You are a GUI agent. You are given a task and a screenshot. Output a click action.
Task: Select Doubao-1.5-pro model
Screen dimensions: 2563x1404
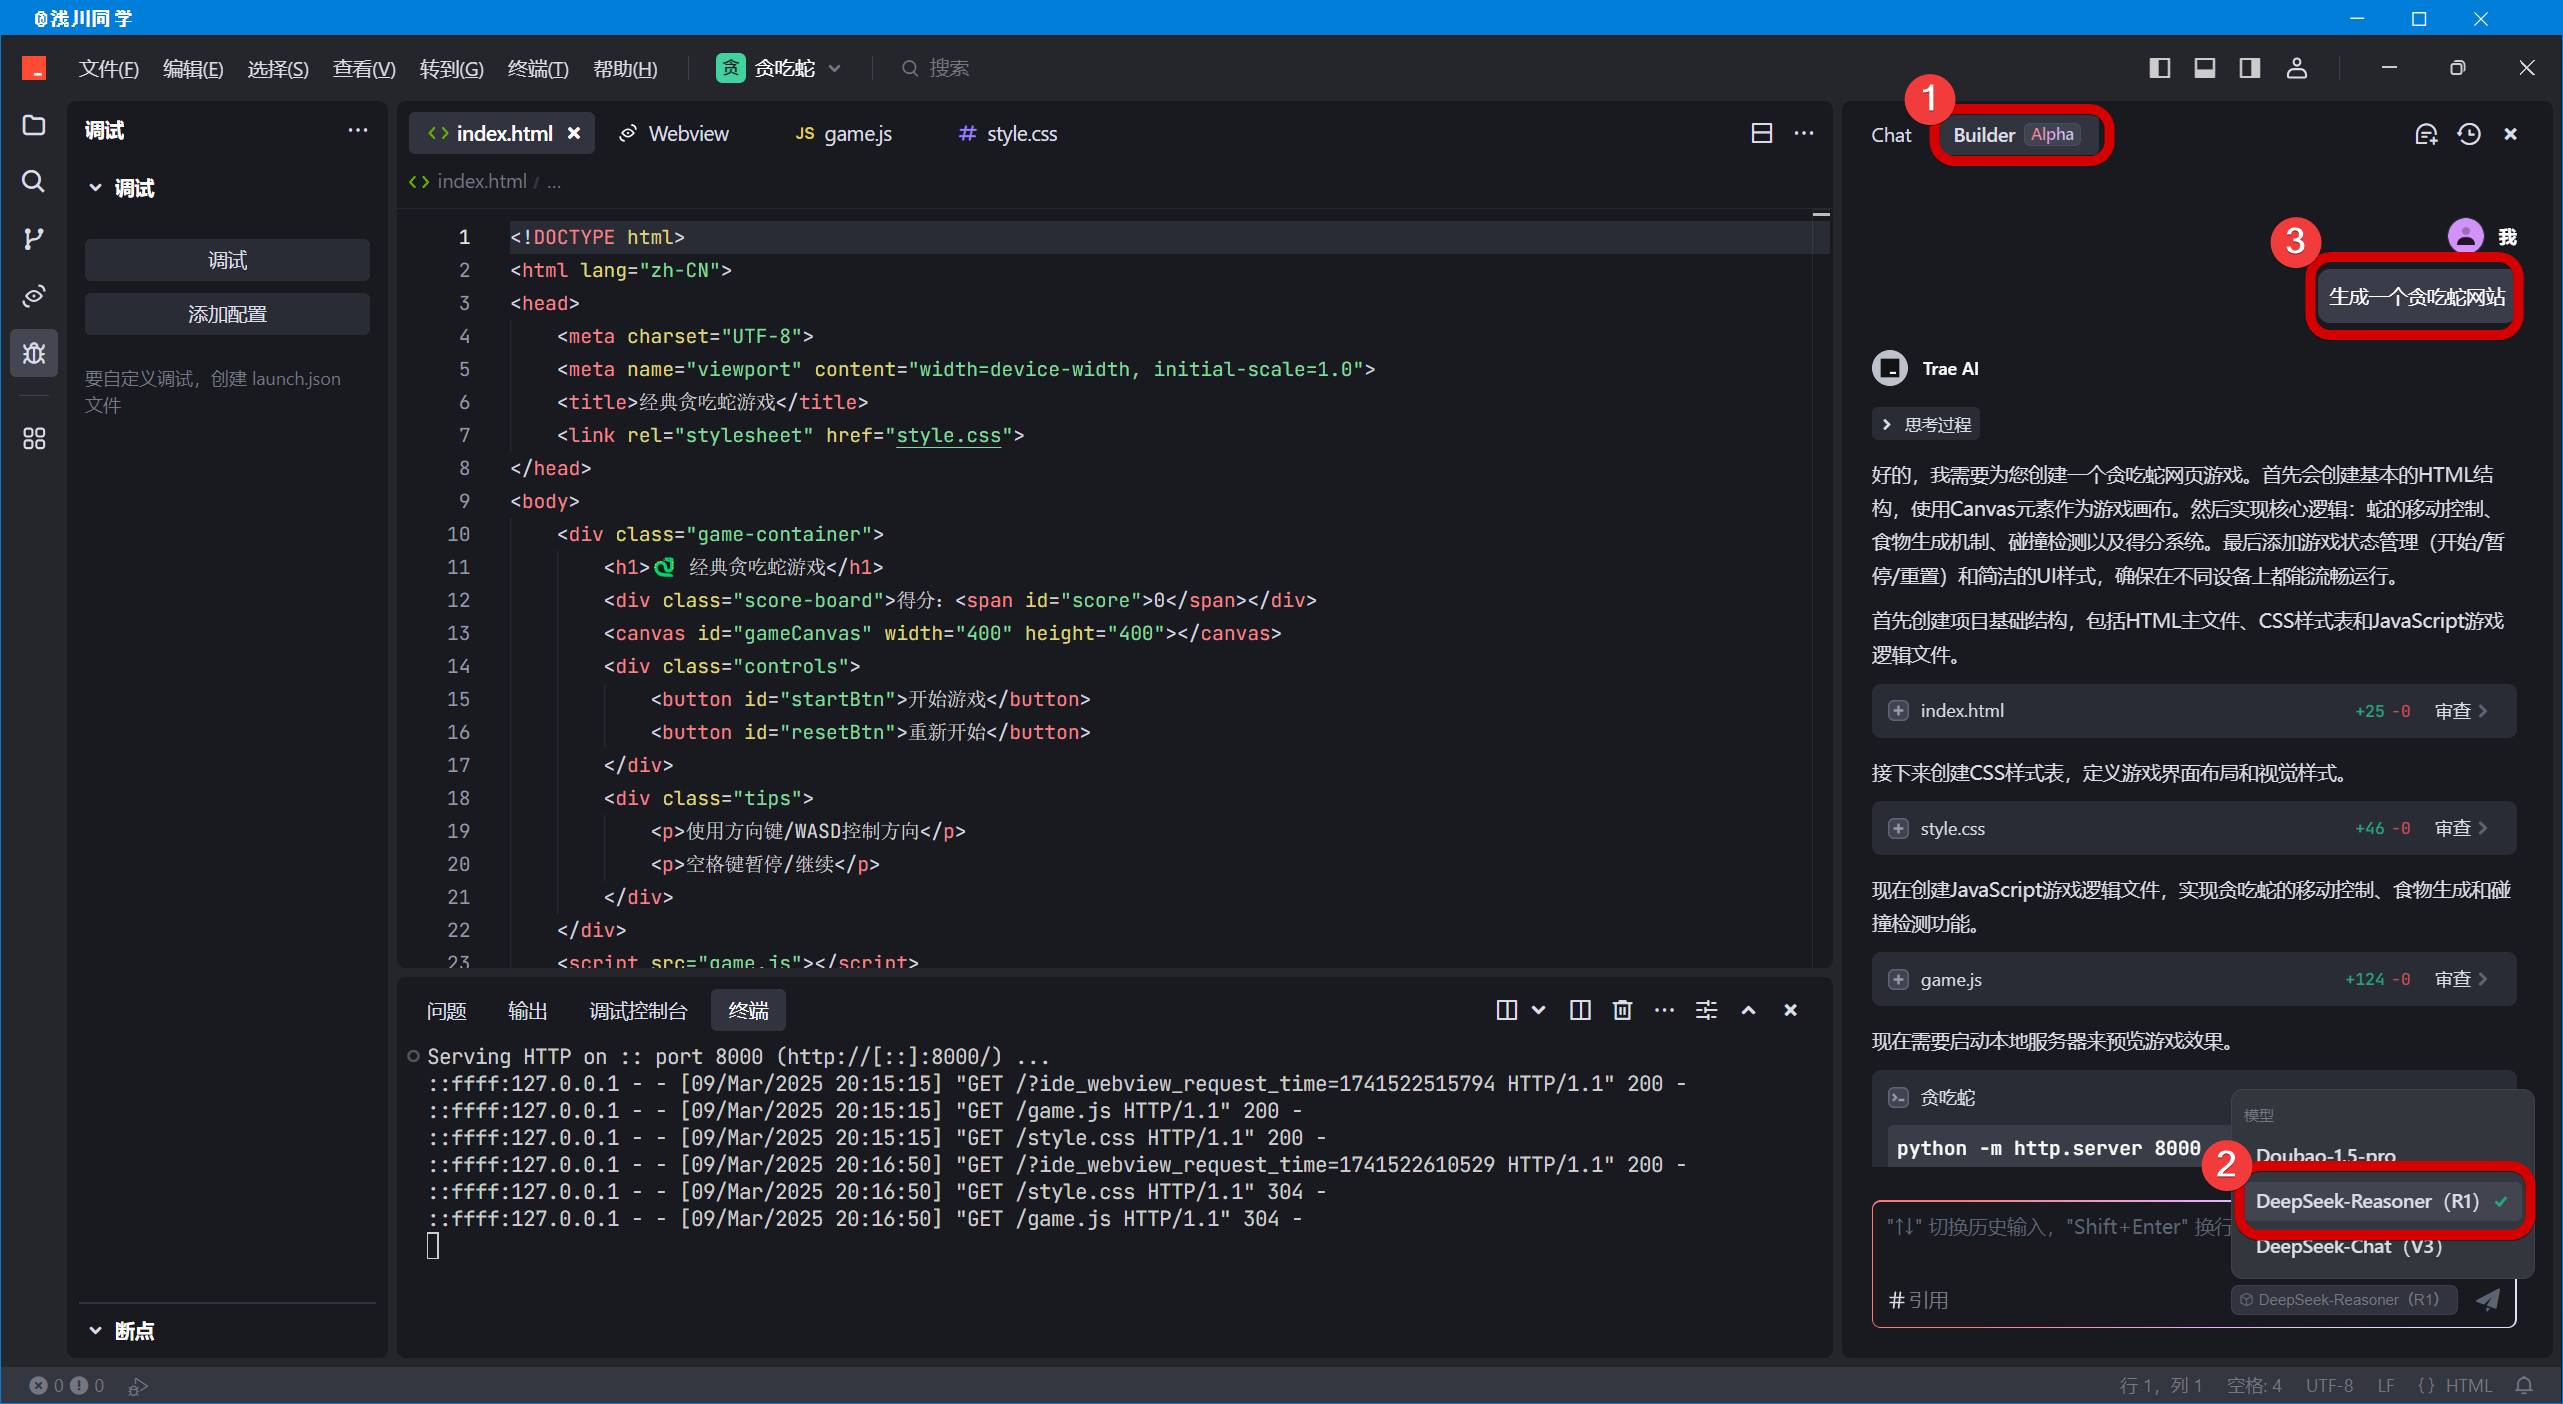pyautogui.click(x=2325, y=1155)
